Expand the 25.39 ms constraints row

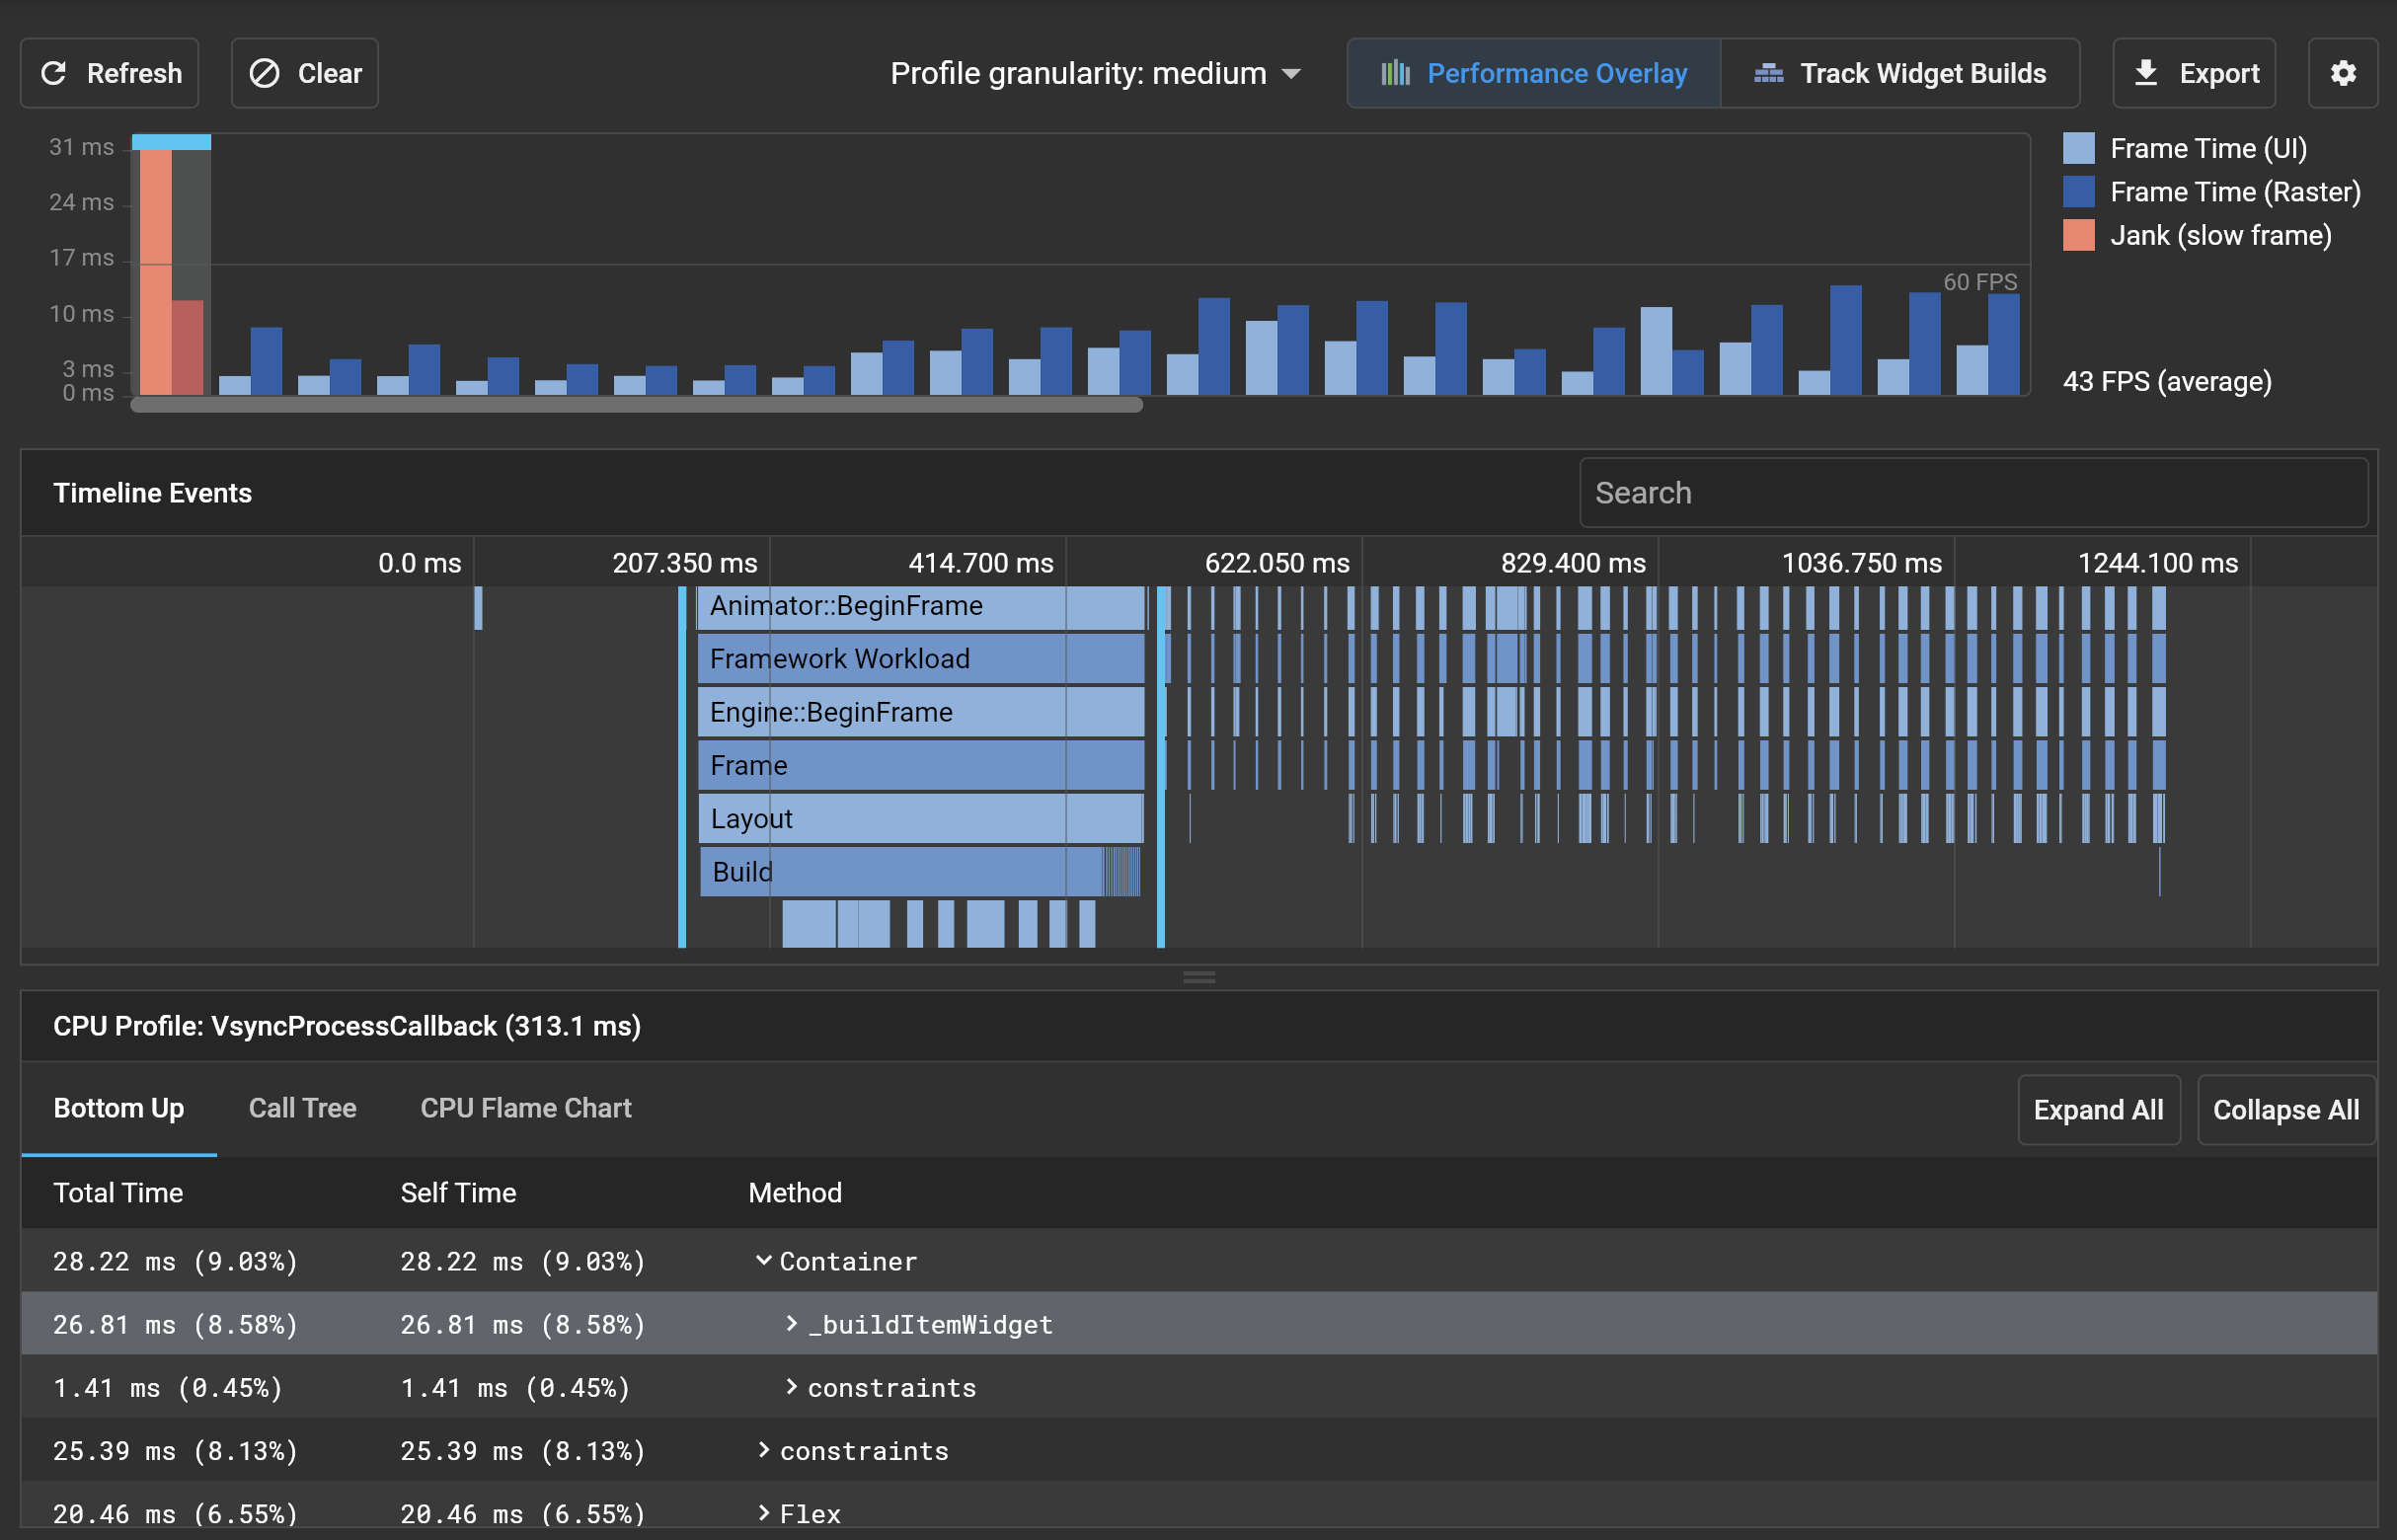[x=763, y=1449]
